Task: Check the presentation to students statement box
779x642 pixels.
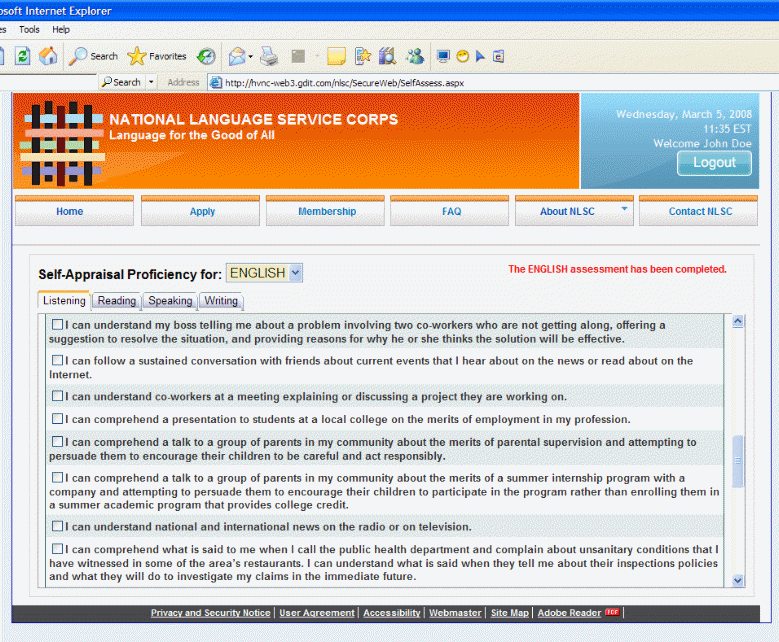Action: click(x=57, y=419)
